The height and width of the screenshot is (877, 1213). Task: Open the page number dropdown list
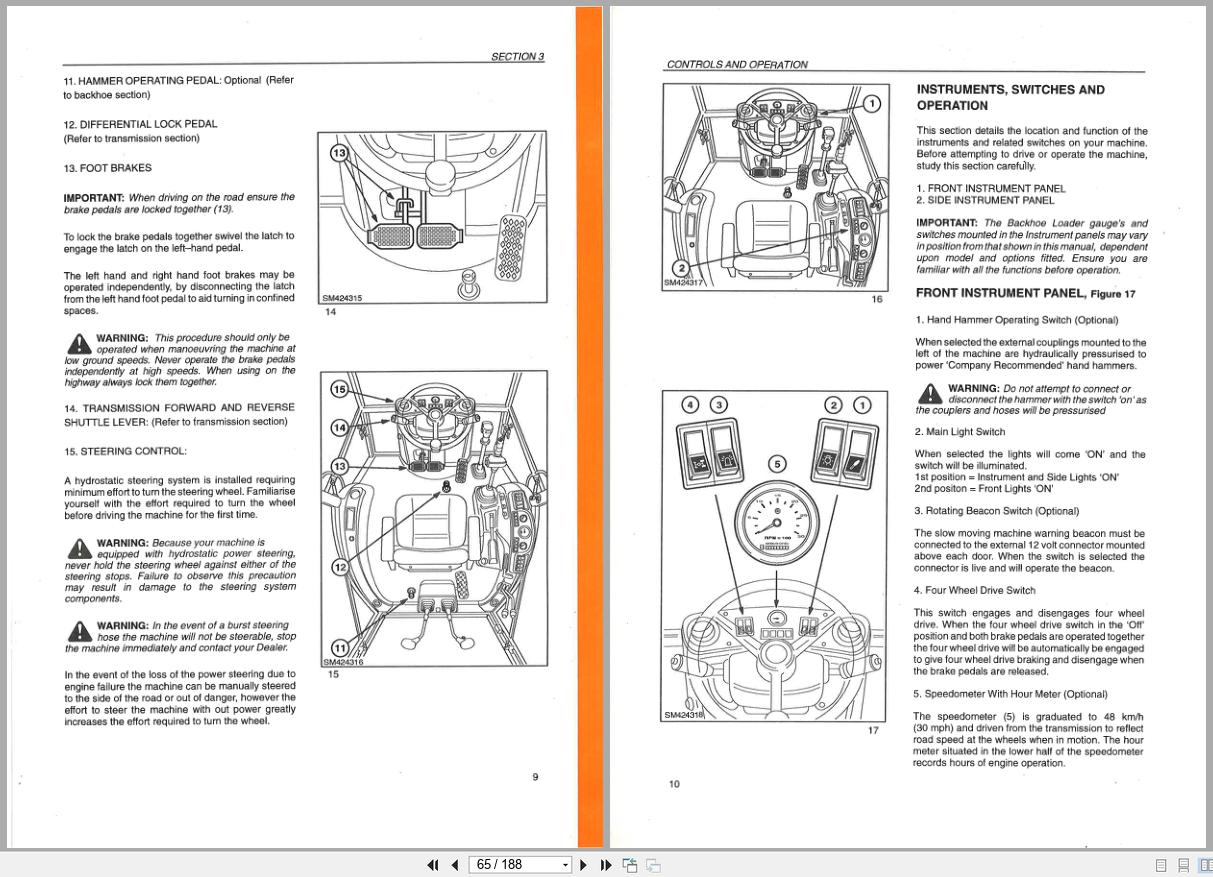pyautogui.click(x=563, y=864)
